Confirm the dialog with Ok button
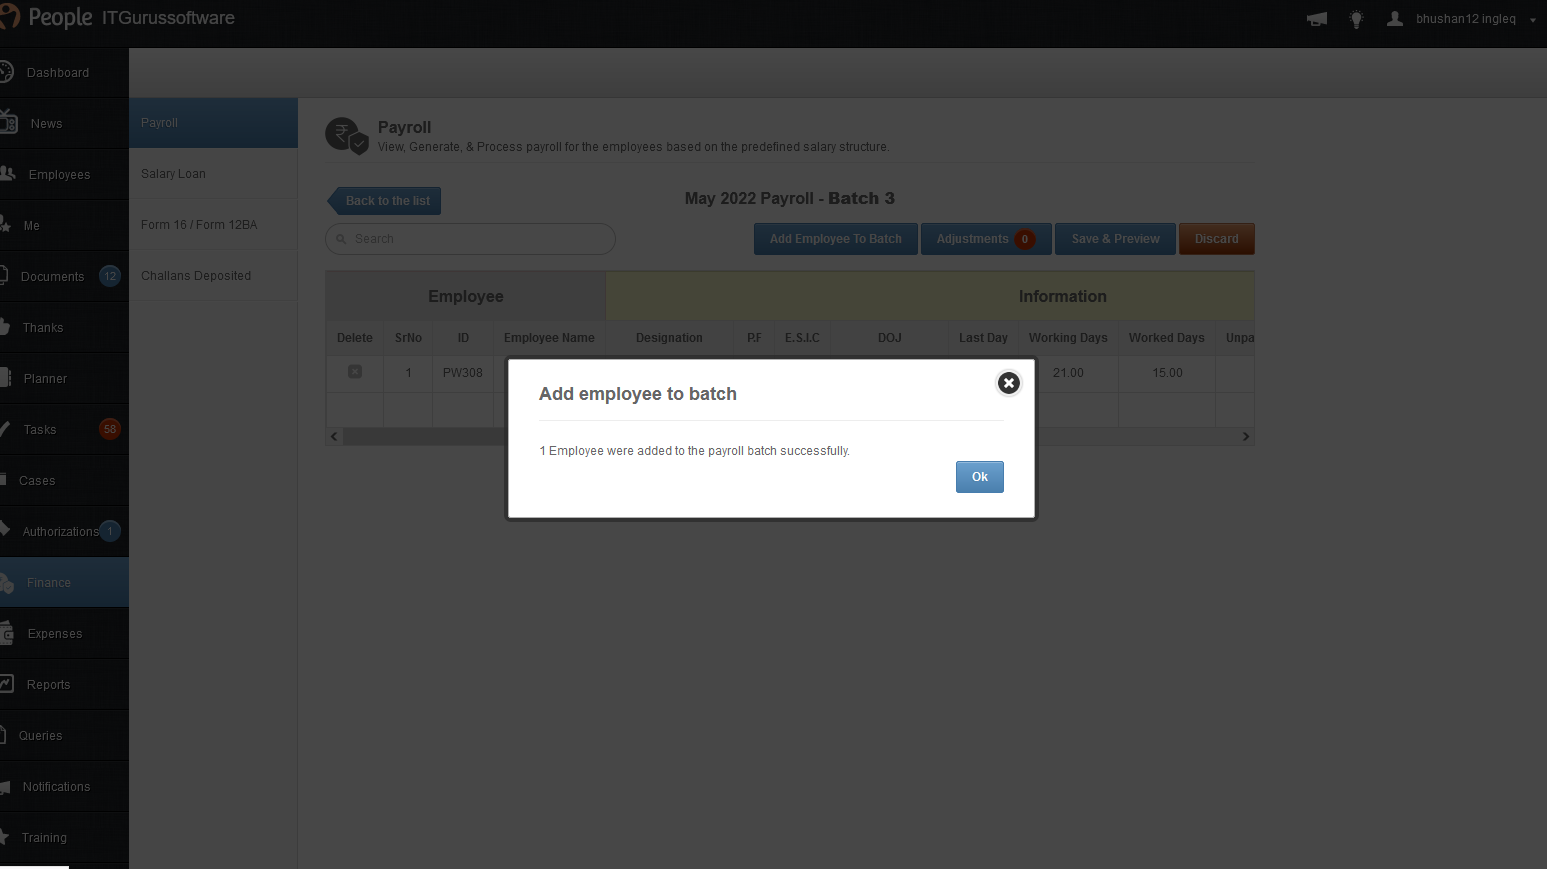The image size is (1547, 869). tap(980, 477)
